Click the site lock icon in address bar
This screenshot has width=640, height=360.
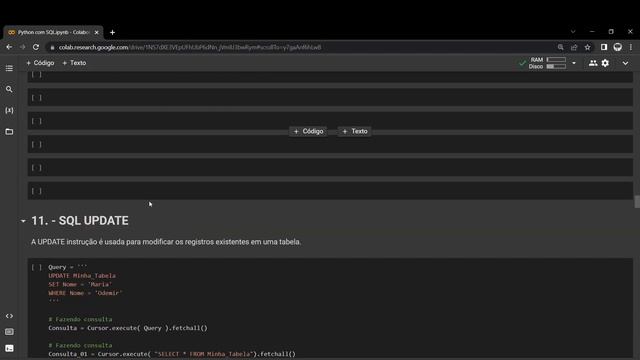52,48
